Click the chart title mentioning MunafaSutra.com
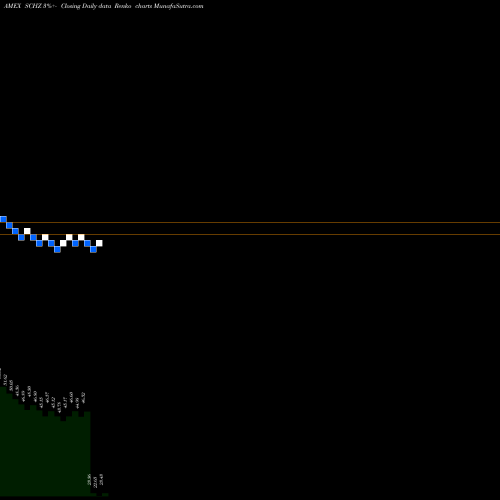 point(103,6)
